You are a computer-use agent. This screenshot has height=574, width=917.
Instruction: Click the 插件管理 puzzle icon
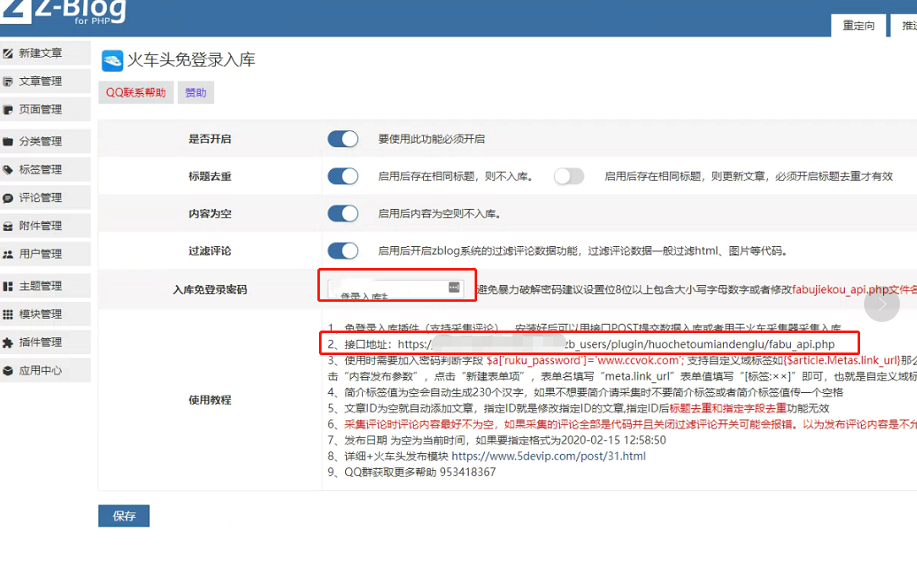coord(8,342)
